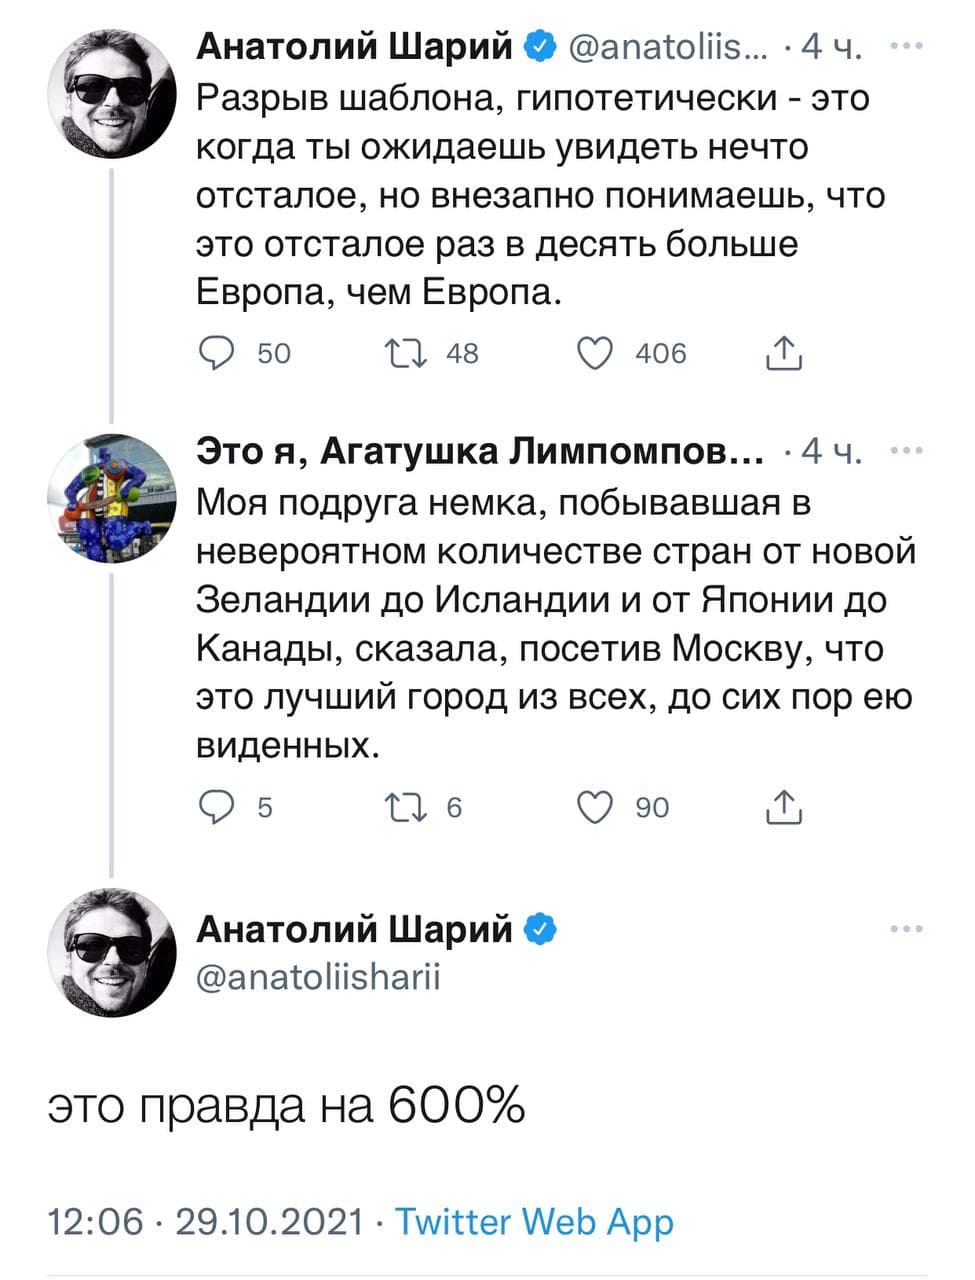The height and width of the screenshot is (1280, 975).
Task: Open more options on Агатушка's tweet
Action: point(906,451)
